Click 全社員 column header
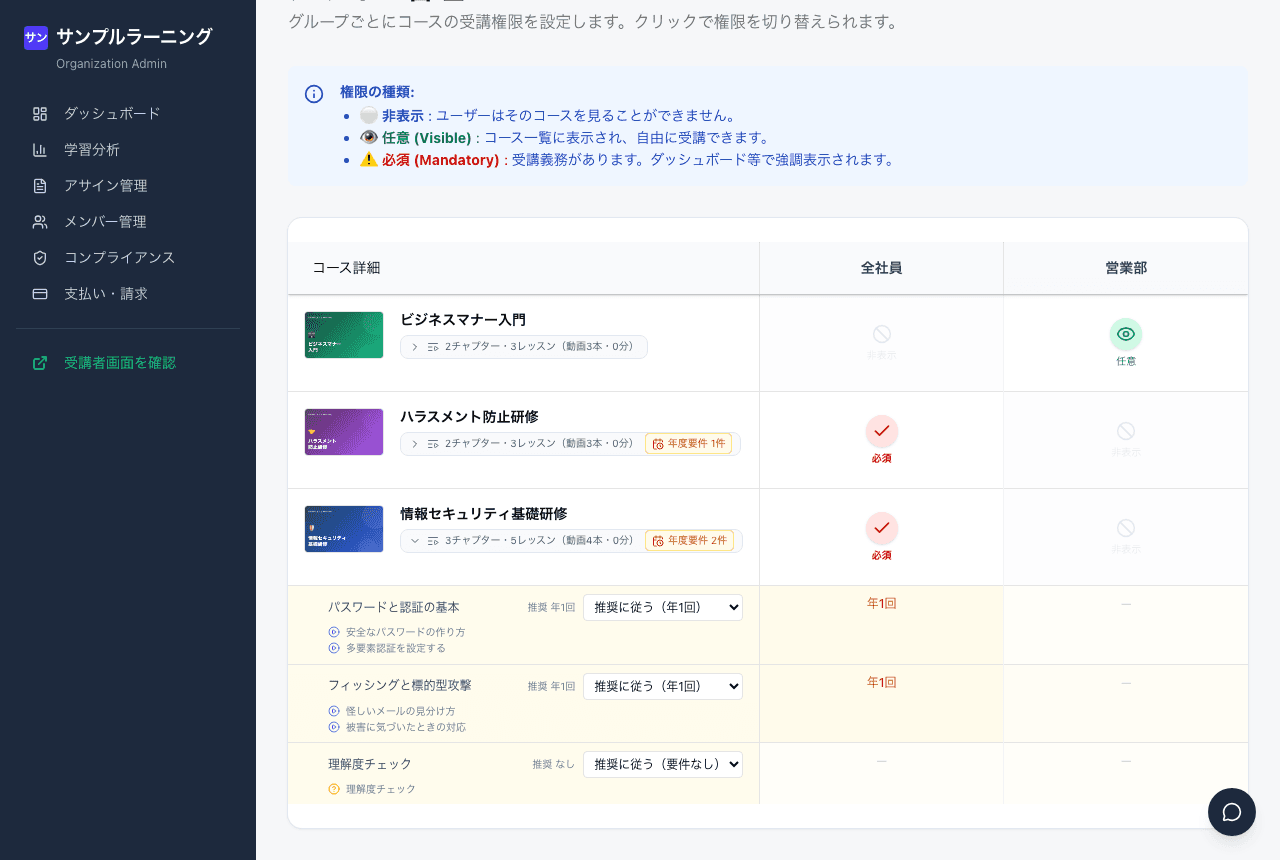The width and height of the screenshot is (1280, 860). pyautogui.click(x=882, y=268)
